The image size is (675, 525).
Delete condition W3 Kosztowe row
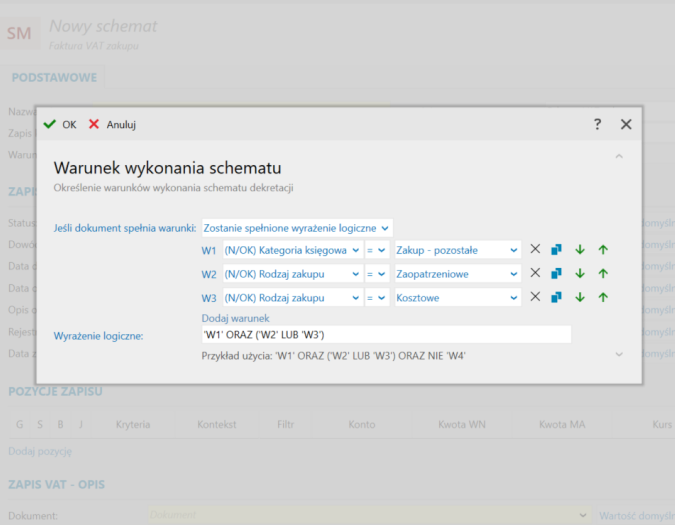click(x=535, y=297)
